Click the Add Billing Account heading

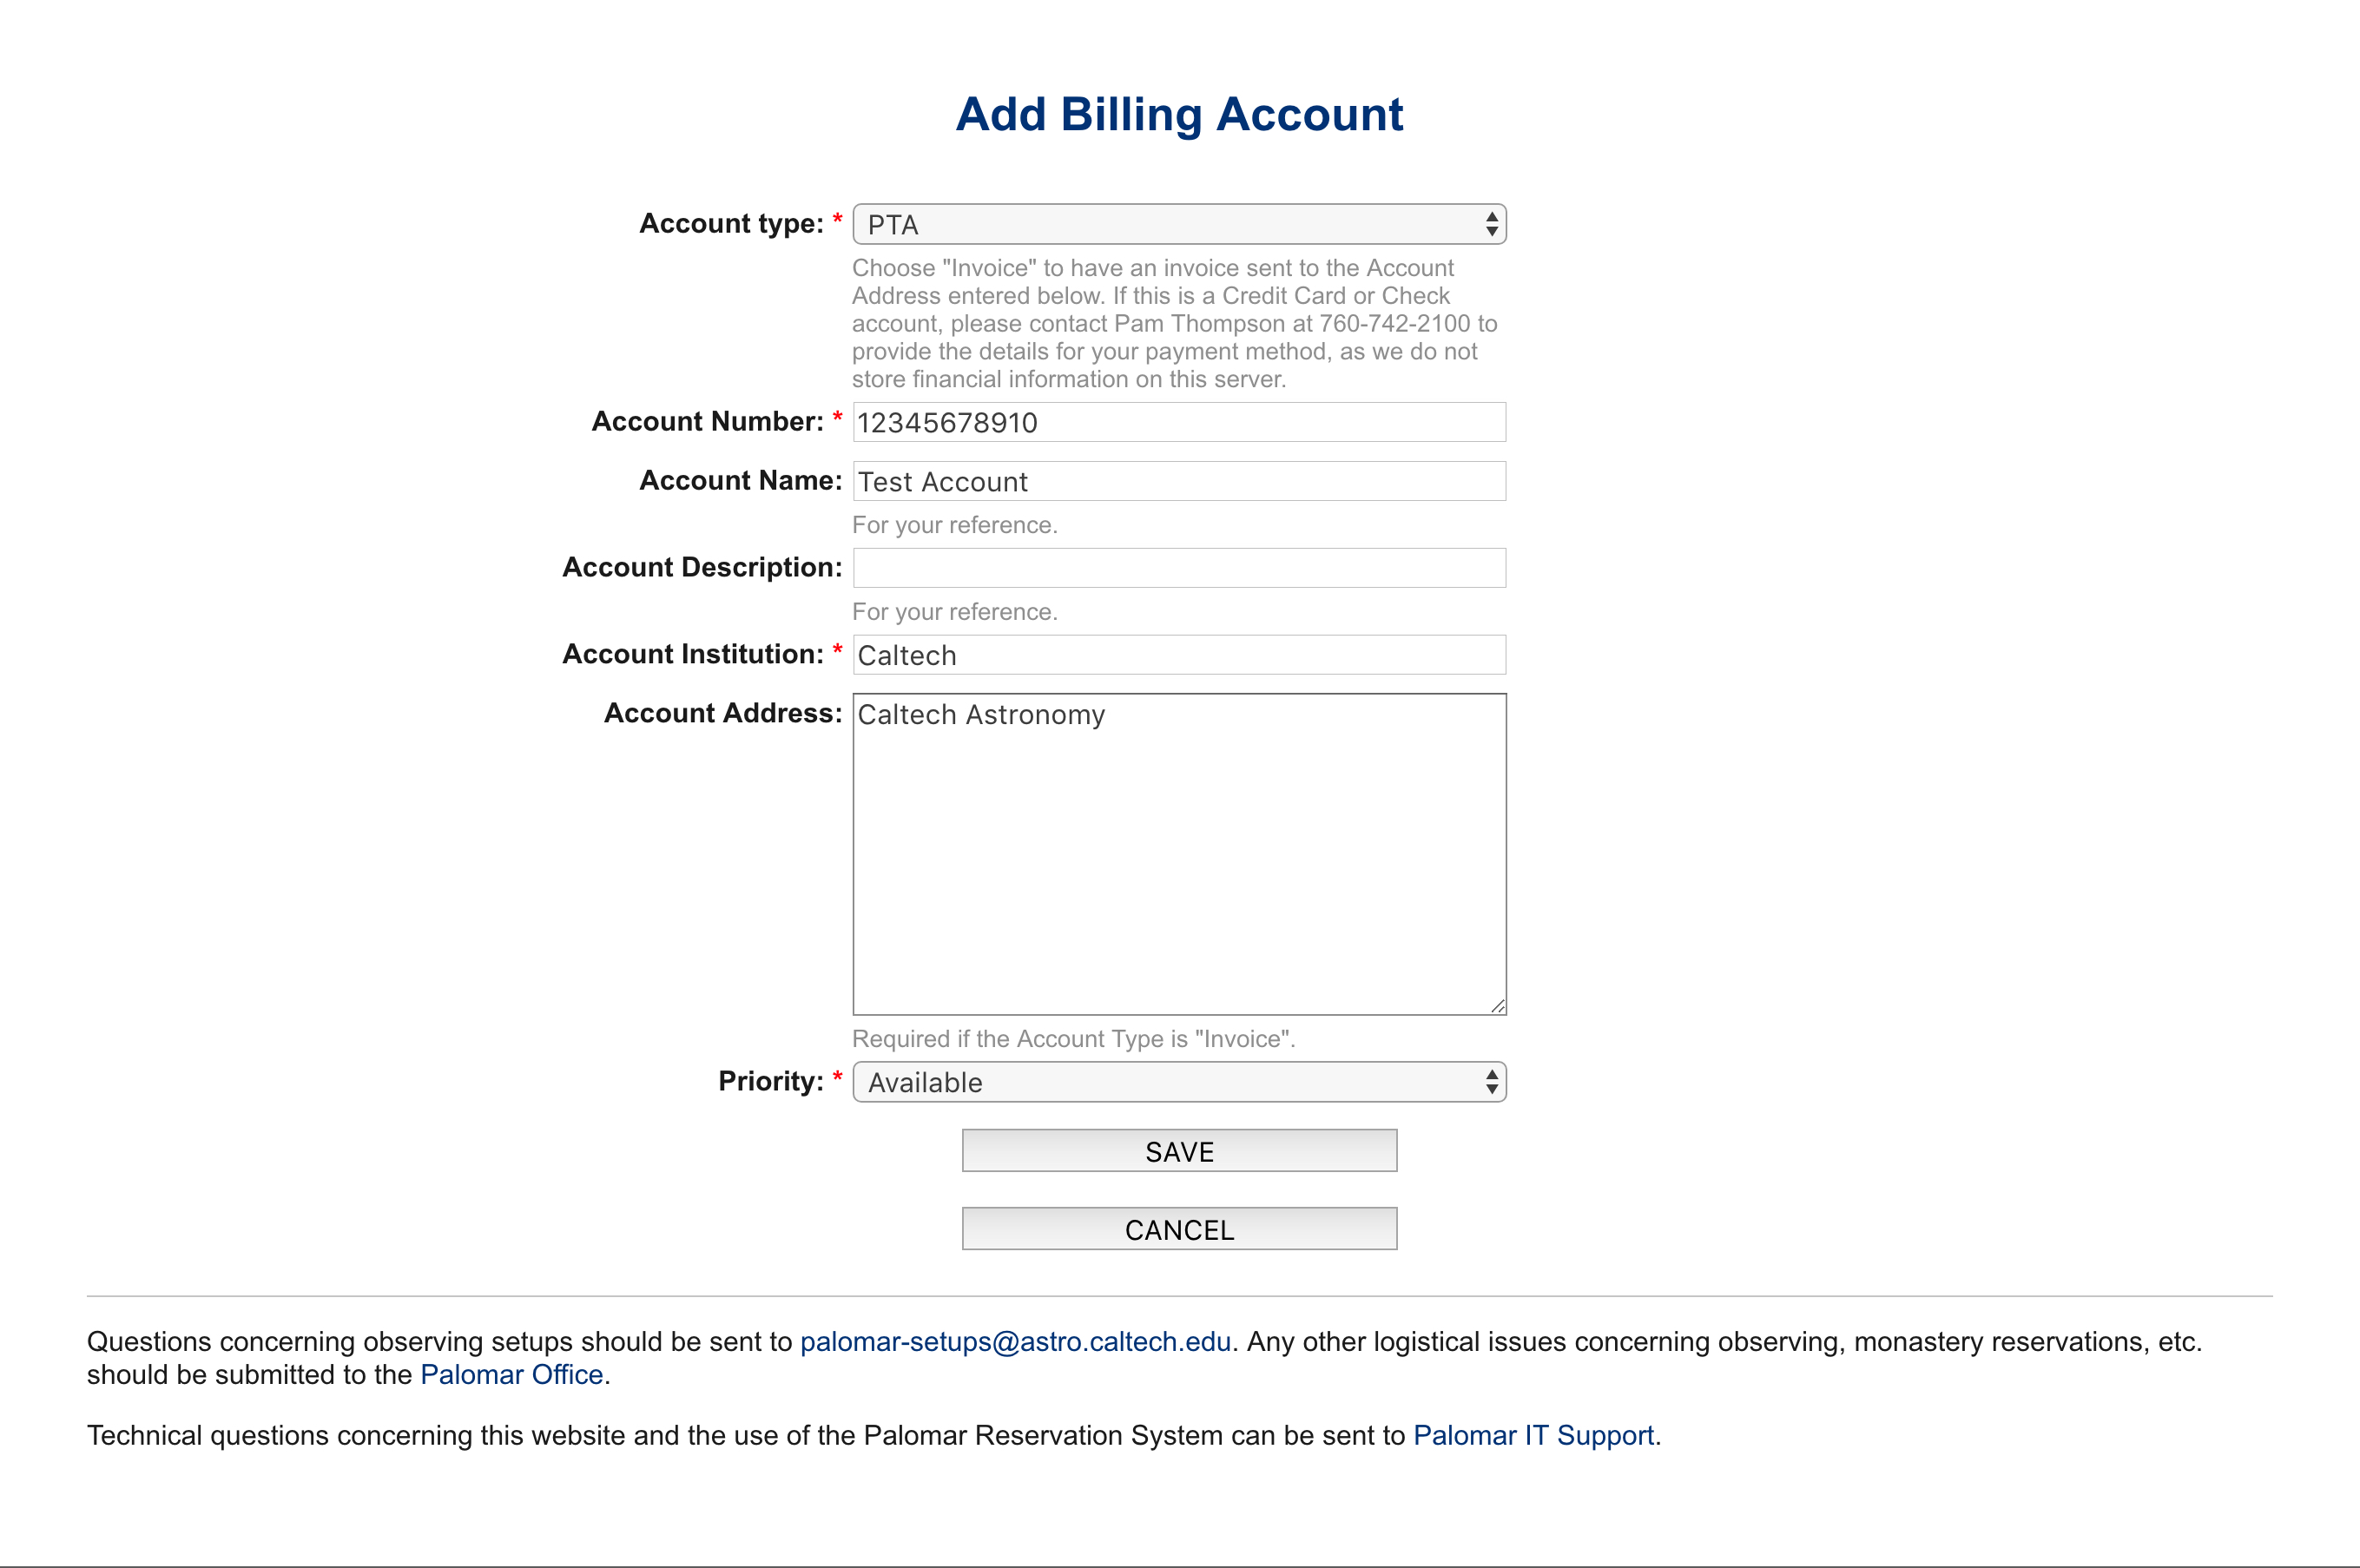1179,114
